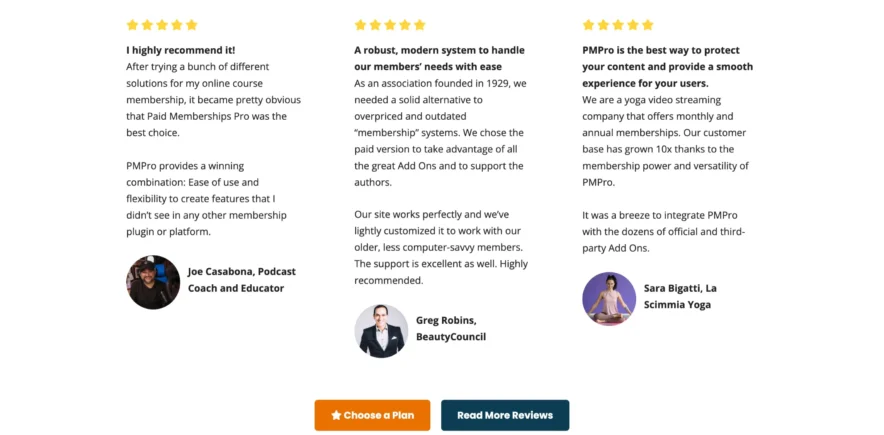Click last star above Sara Bigatti's review

point(648,25)
